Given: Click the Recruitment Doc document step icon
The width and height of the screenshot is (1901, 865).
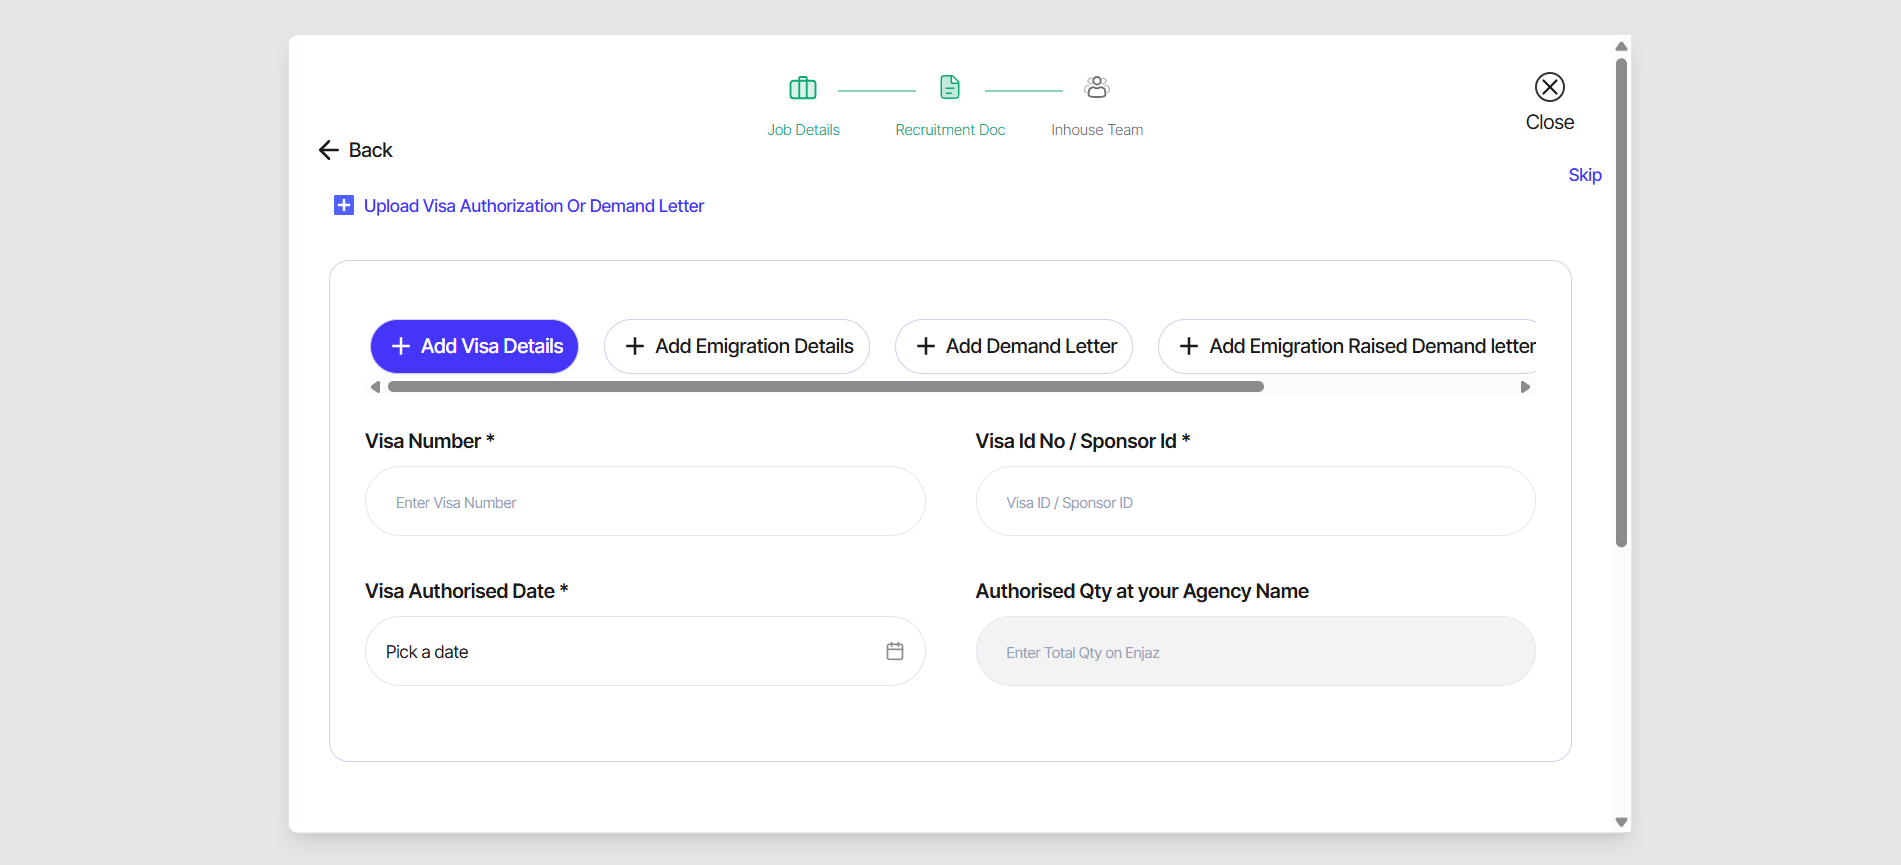Looking at the screenshot, I should click(950, 88).
